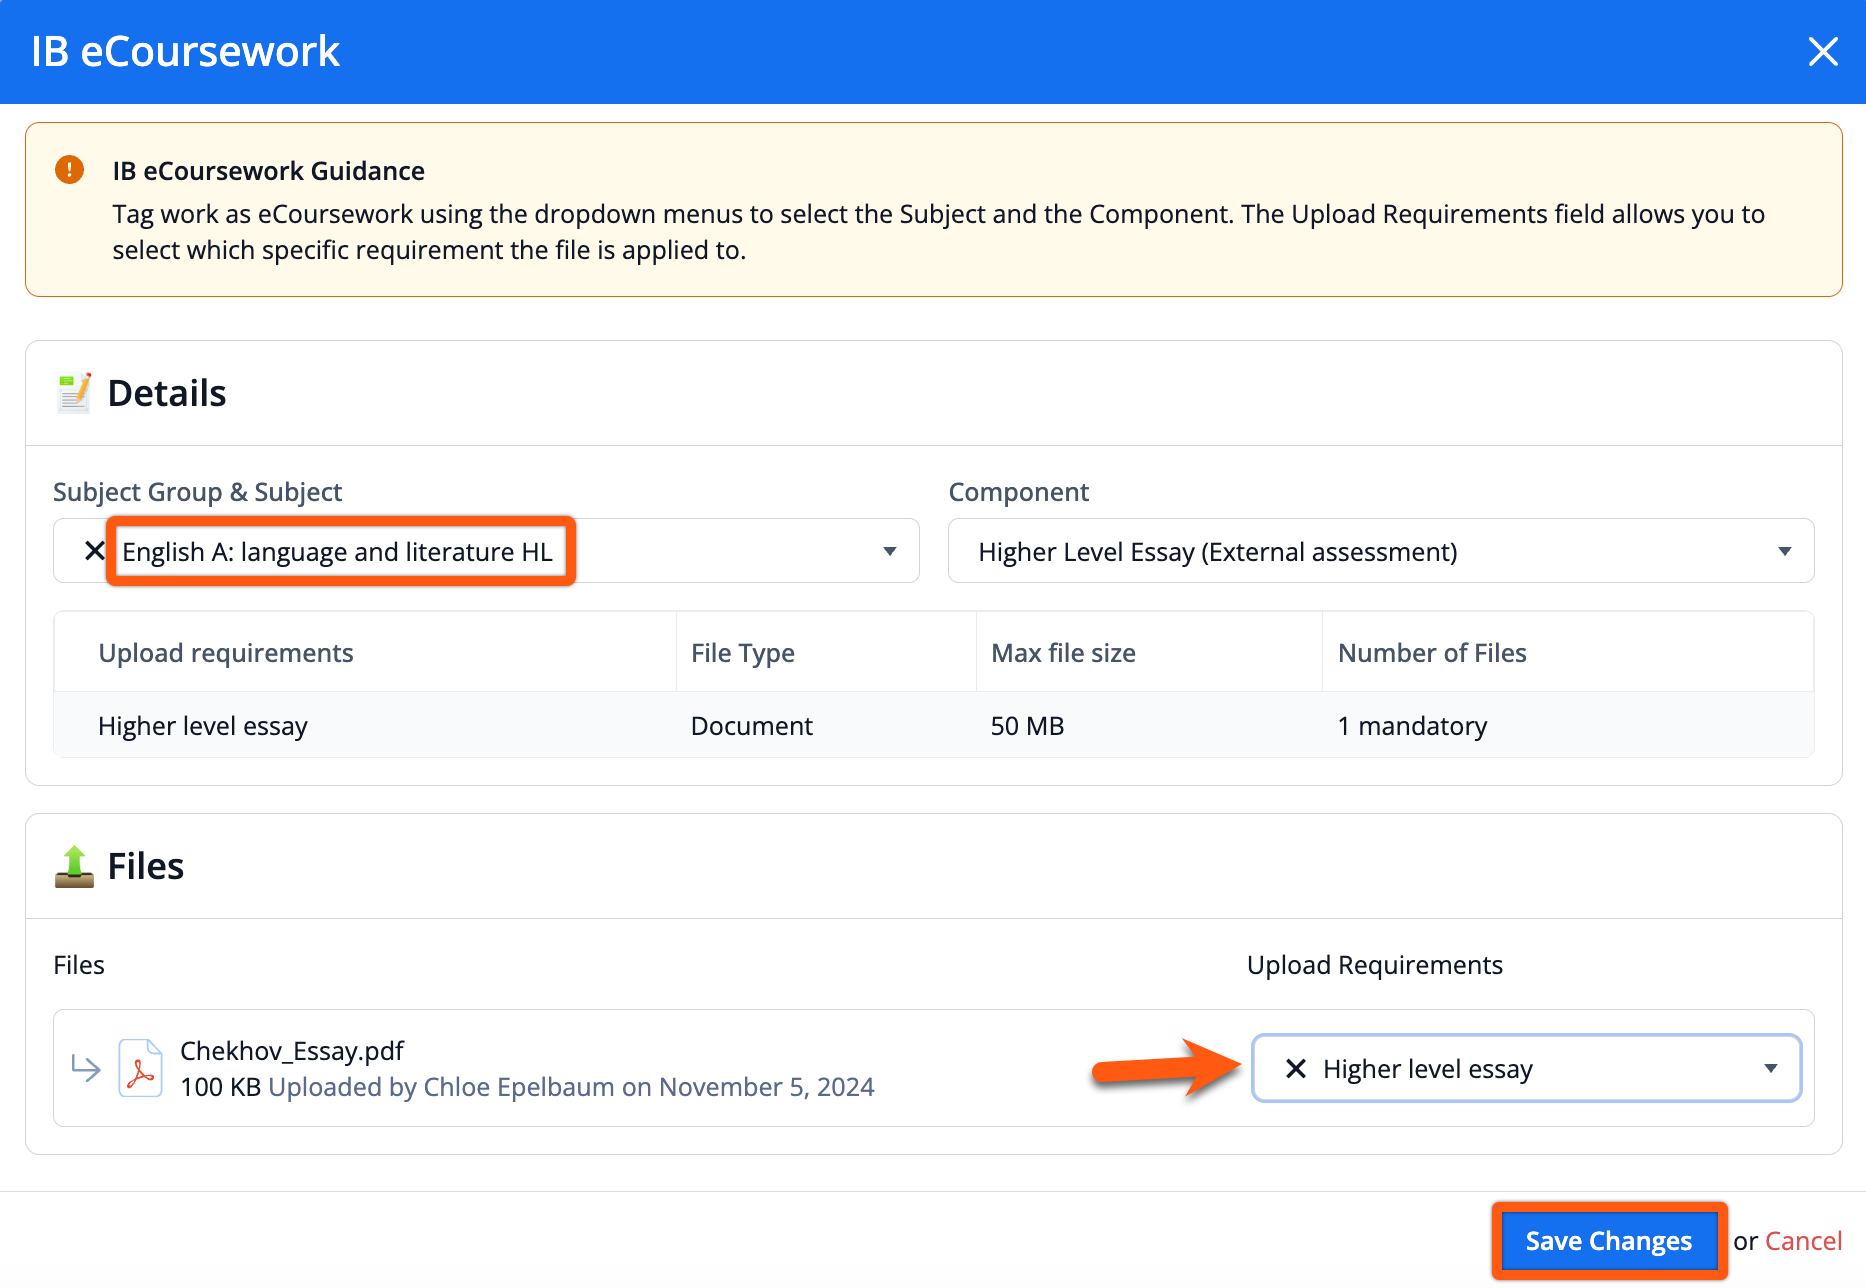The height and width of the screenshot is (1288, 1866).
Task: Click the File Type column header
Action: pos(743,653)
